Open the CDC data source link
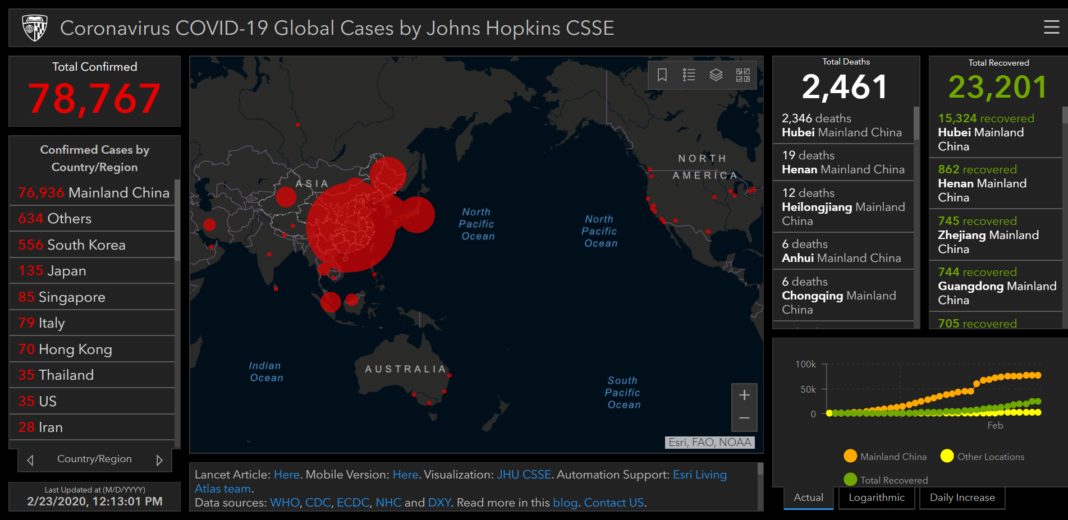The image size is (1068, 520). 317,503
